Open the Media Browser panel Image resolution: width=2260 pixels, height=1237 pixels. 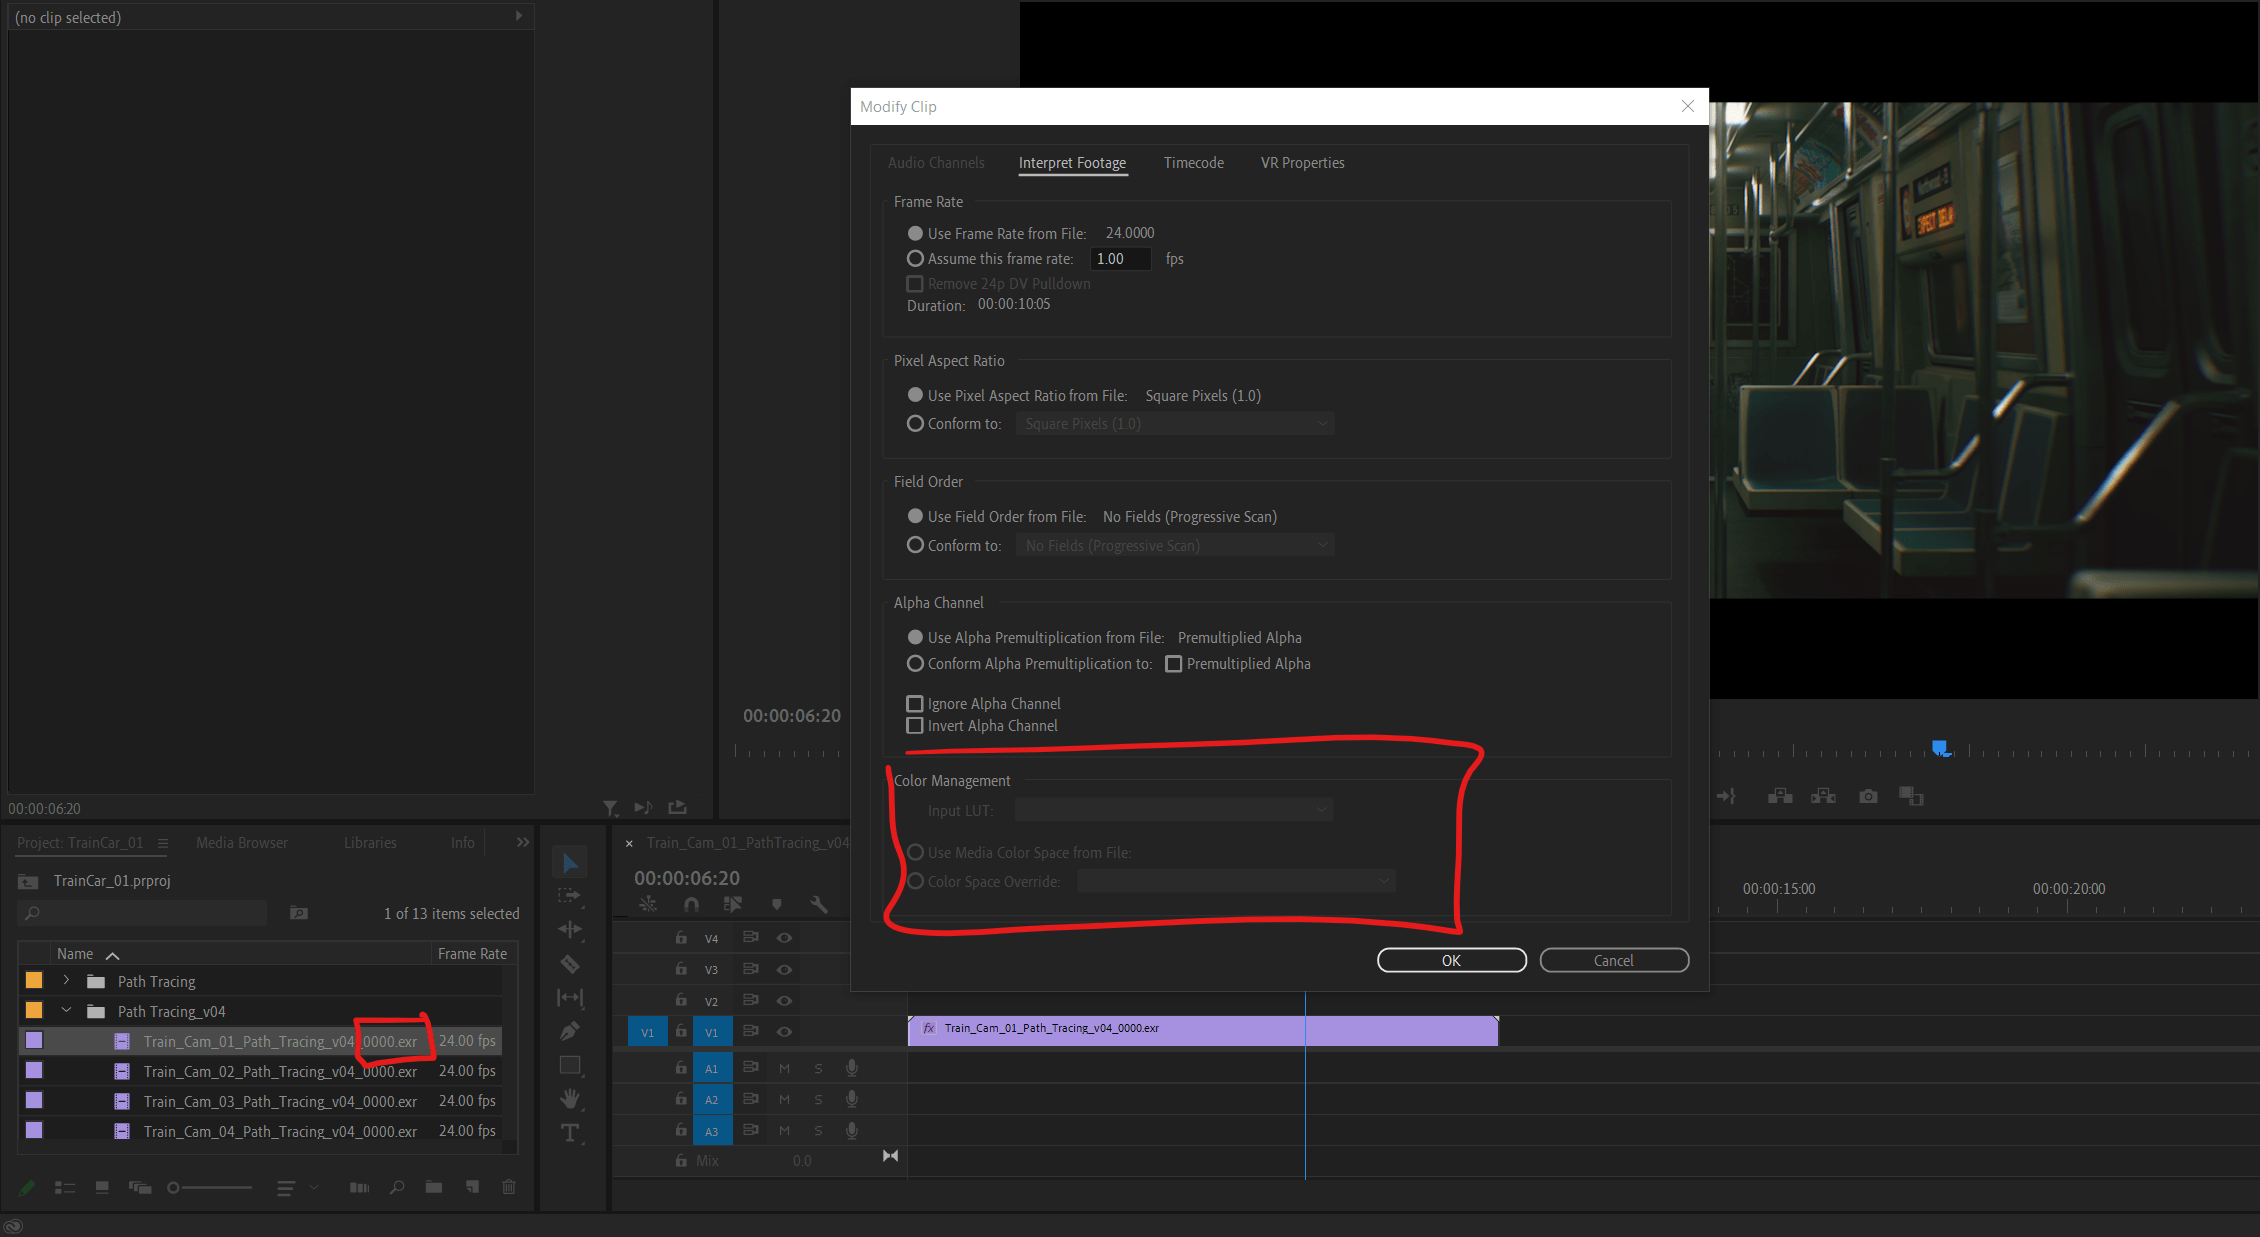(x=241, y=842)
